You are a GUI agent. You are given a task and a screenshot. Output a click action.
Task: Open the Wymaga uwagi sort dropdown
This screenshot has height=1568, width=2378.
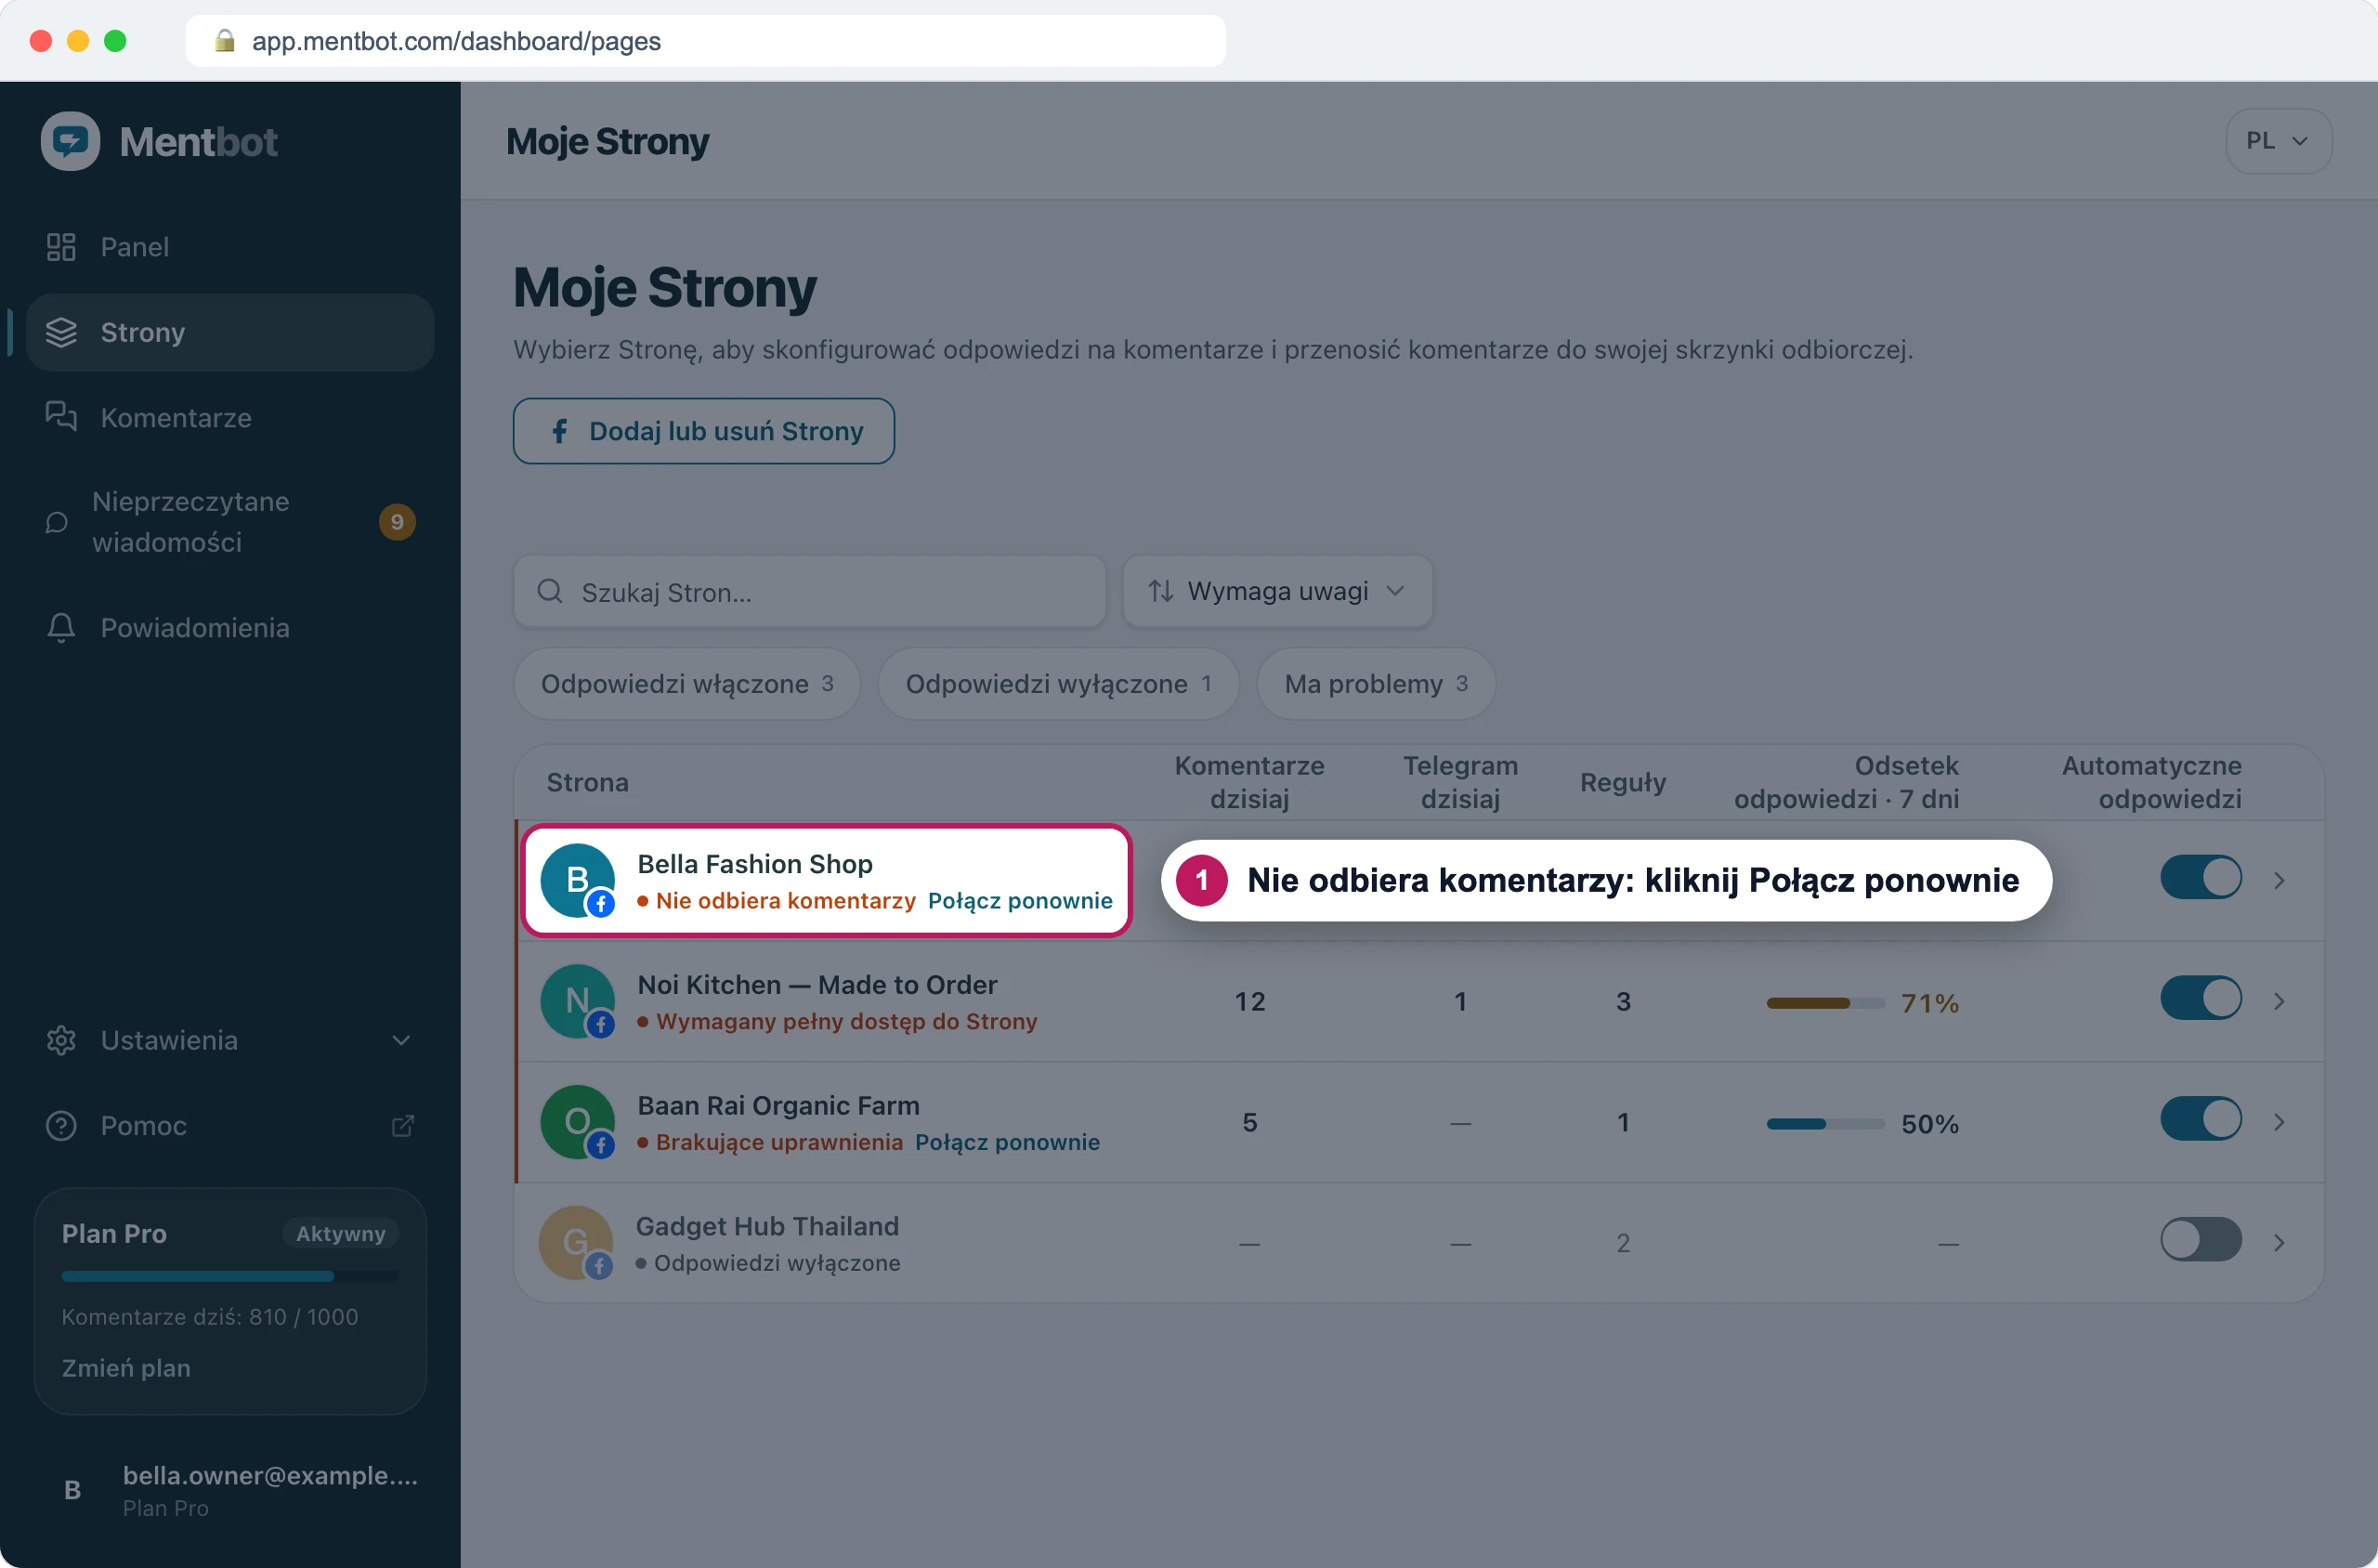(x=1277, y=592)
